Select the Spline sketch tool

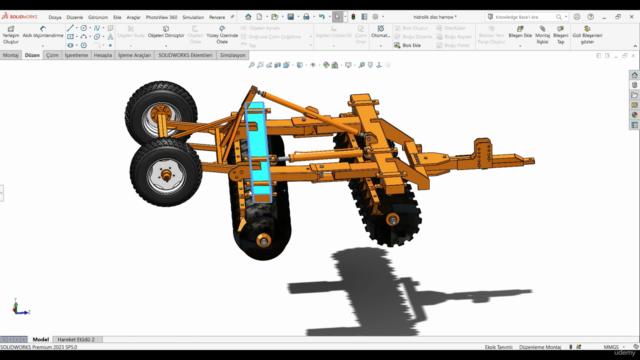pyautogui.click(x=97, y=28)
